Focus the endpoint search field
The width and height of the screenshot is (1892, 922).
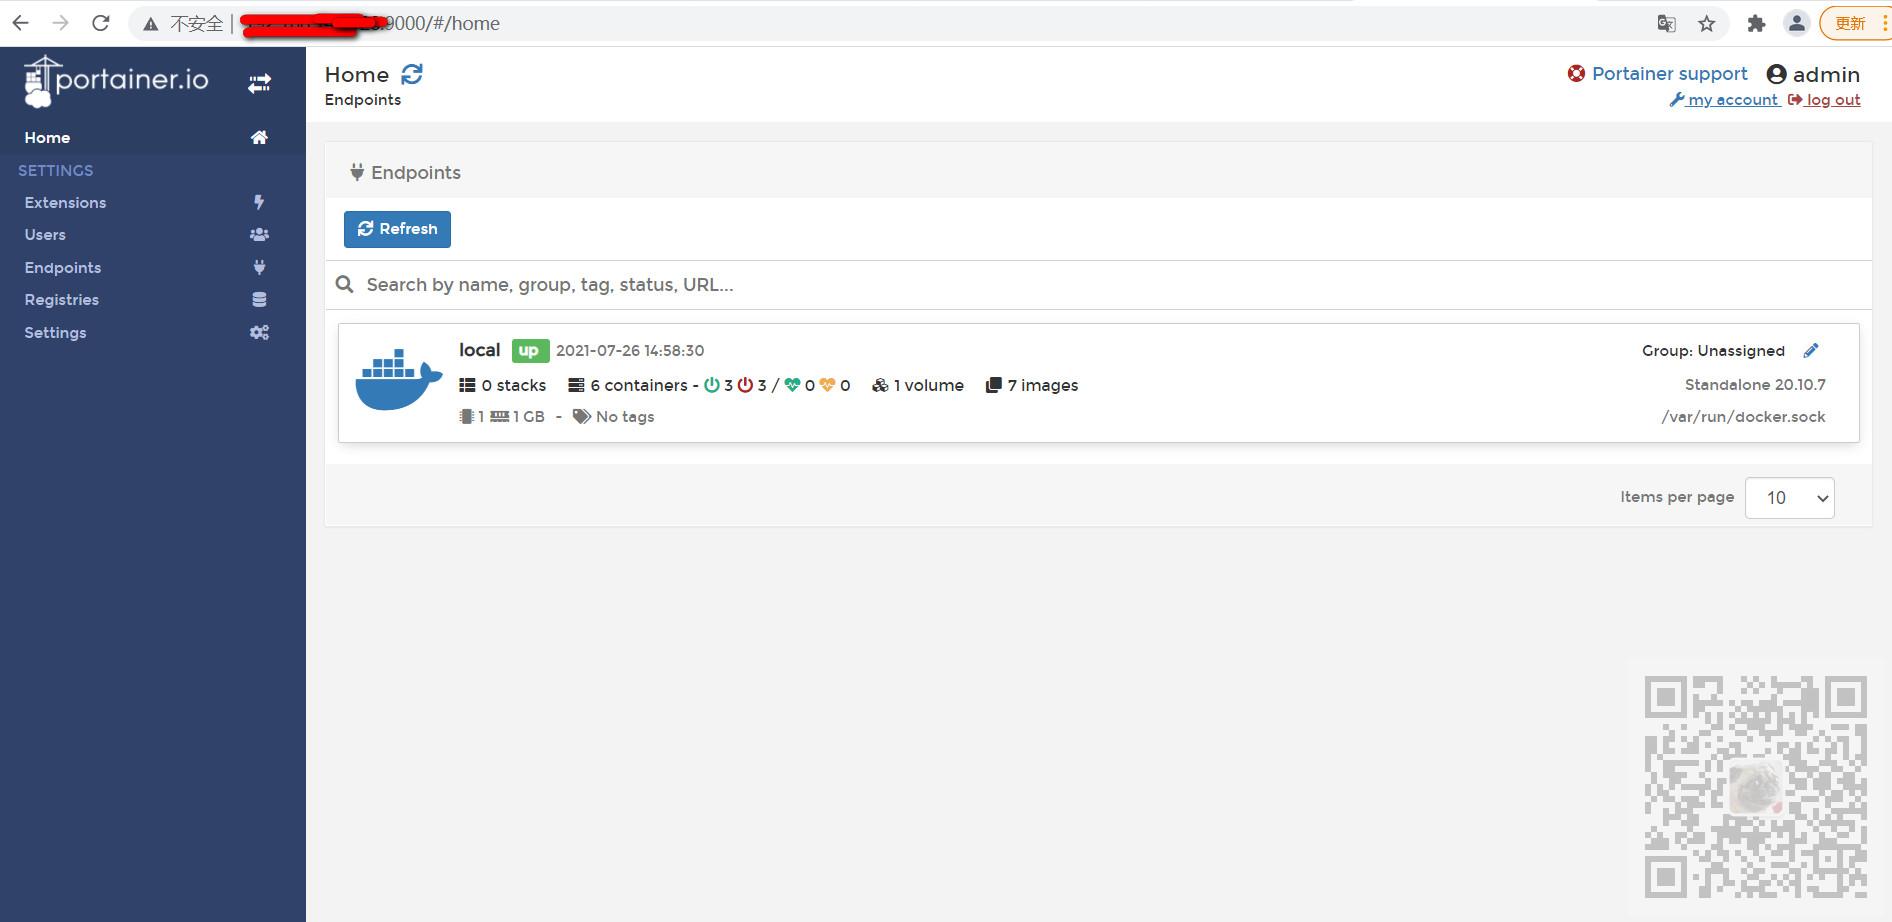pyautogui.click(x=1098, y=285)
